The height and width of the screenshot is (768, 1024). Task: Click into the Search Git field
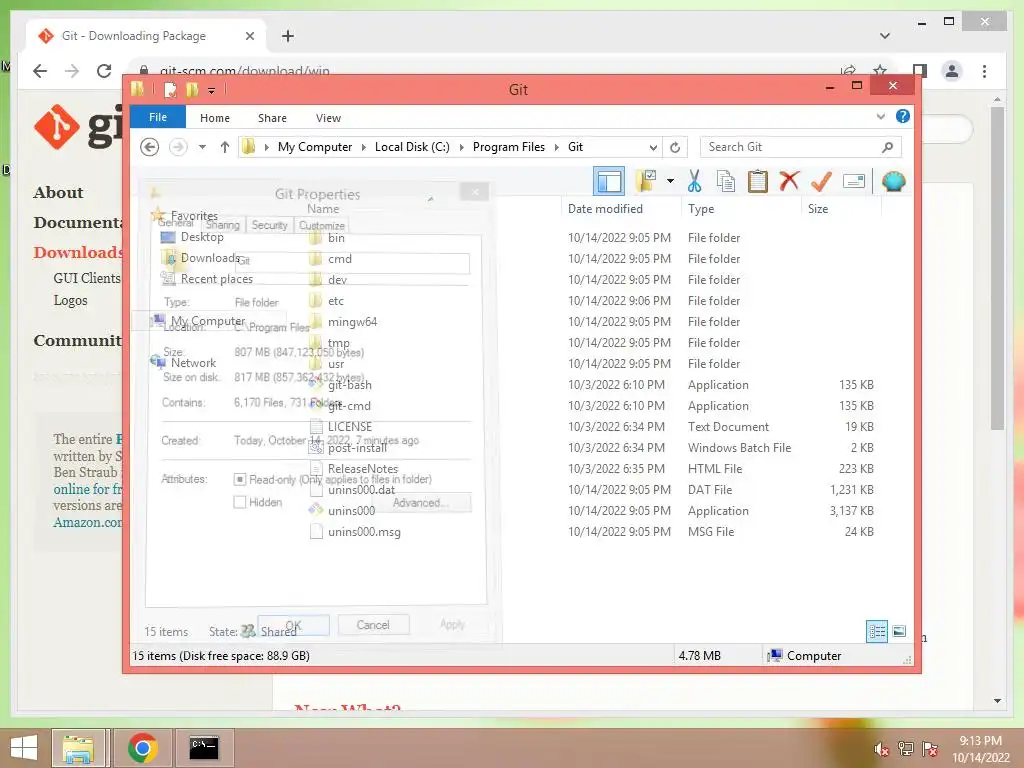pyautogui.click(x=791, y=147)
